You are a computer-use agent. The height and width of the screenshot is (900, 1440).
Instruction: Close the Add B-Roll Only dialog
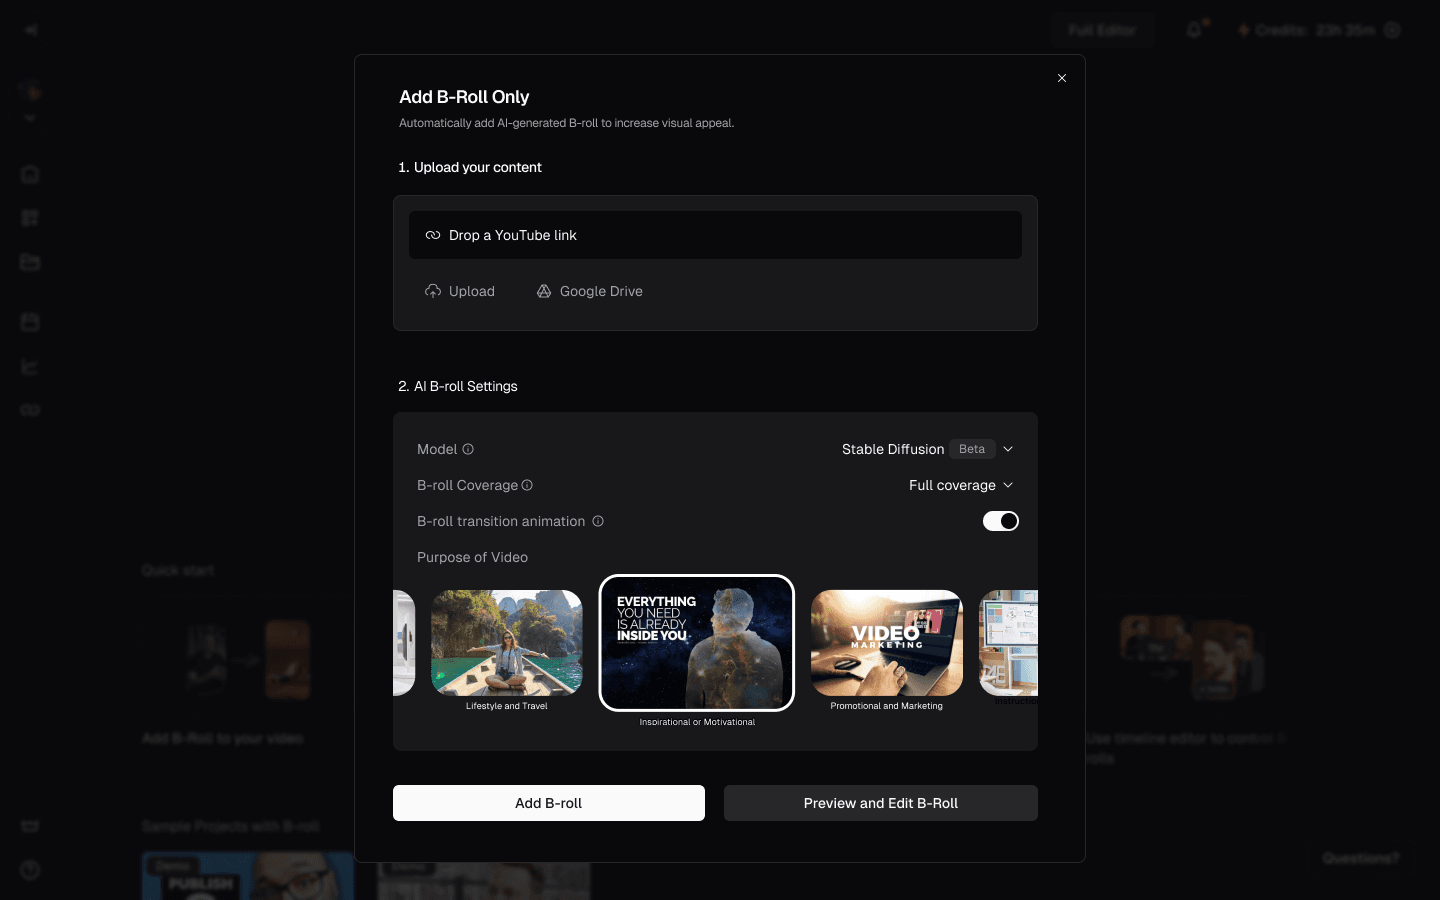(x=1062, y=78)
